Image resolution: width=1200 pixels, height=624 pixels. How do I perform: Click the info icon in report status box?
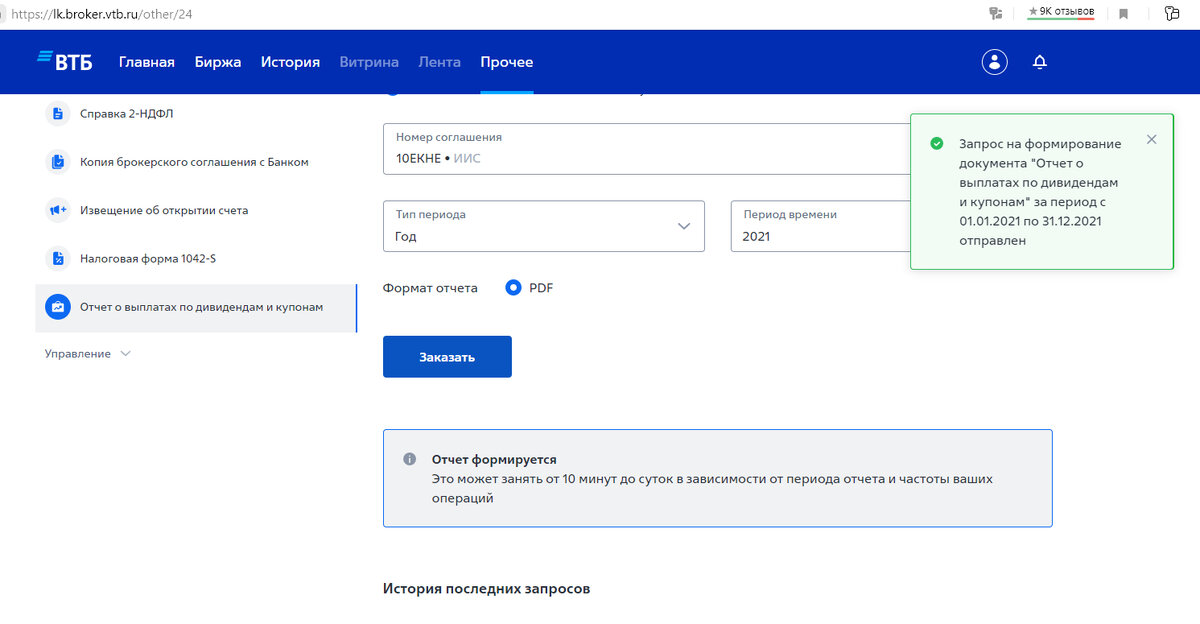(409, 459)
